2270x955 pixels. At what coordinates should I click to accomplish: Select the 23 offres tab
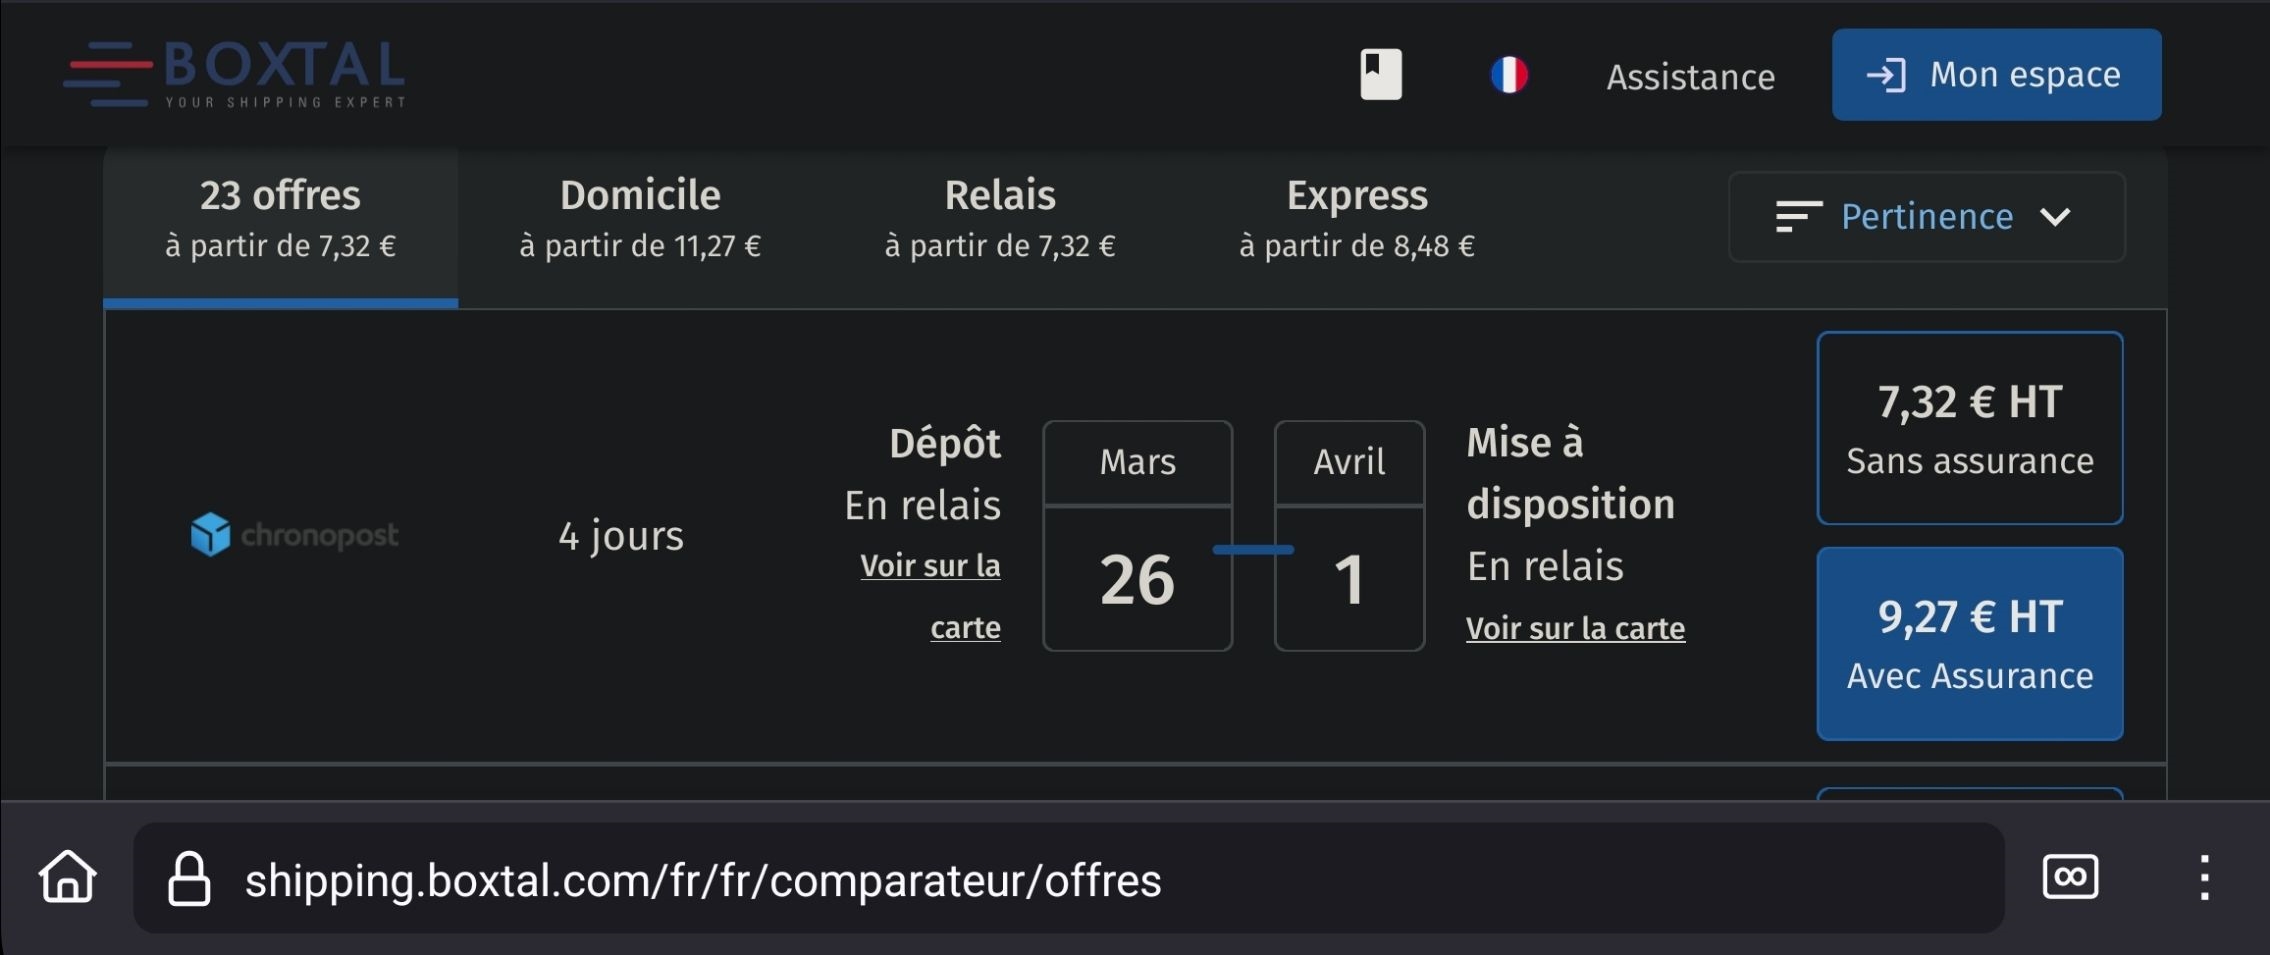(x=280, y=218)
